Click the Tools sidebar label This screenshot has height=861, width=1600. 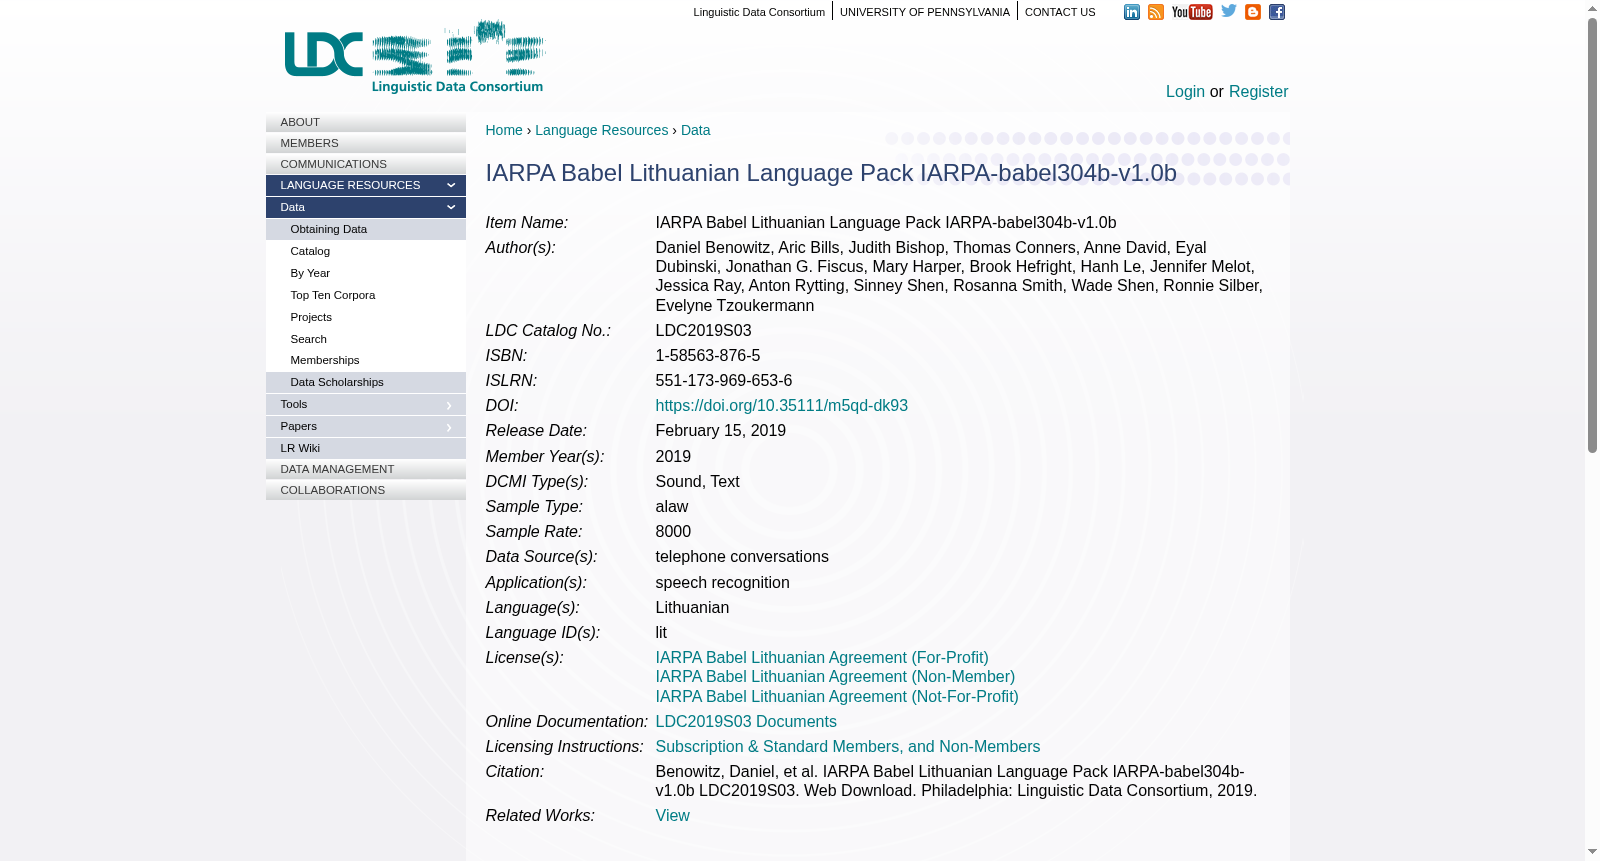(x=294, y=404)
